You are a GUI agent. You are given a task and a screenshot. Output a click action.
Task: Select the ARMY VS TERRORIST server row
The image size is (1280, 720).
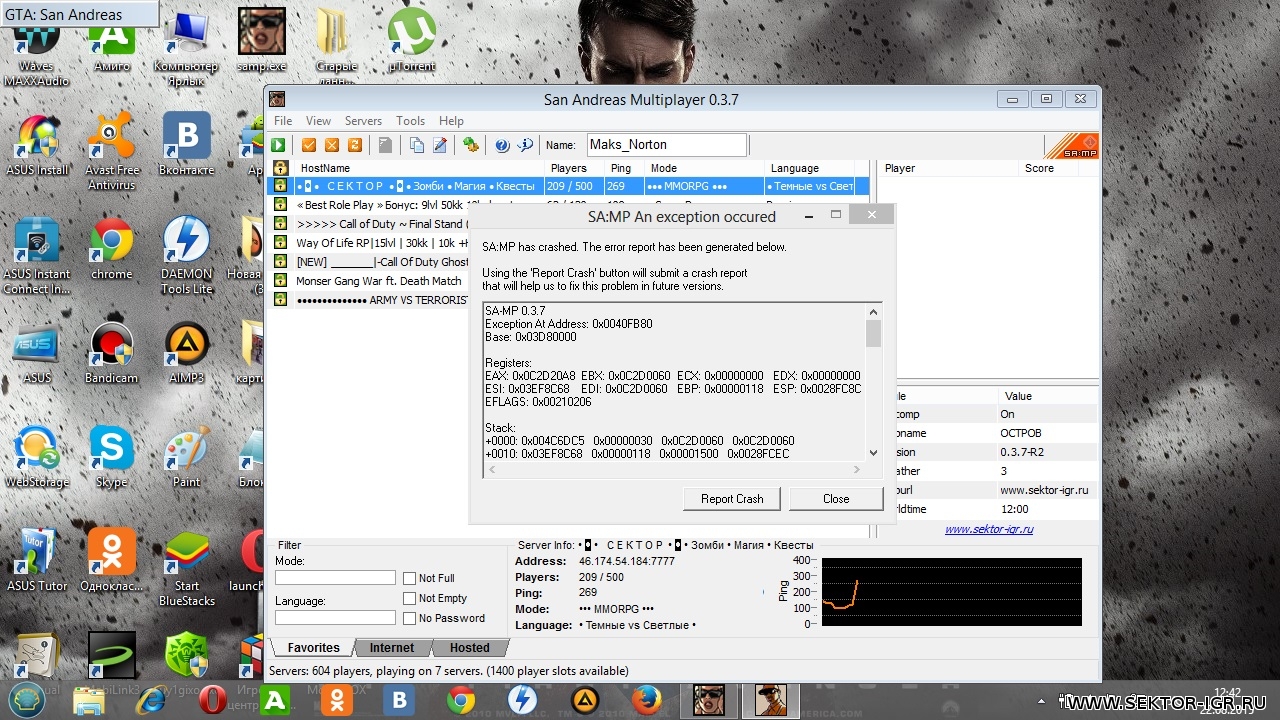(382, 300)
